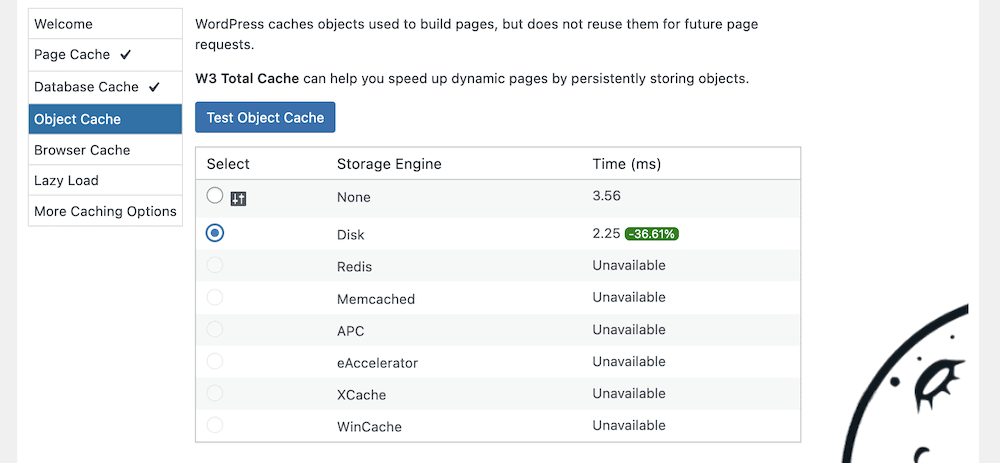Pick the eAccelerator radio button
The height and width of the screenshot is (463, 1000).
(215, 361)
